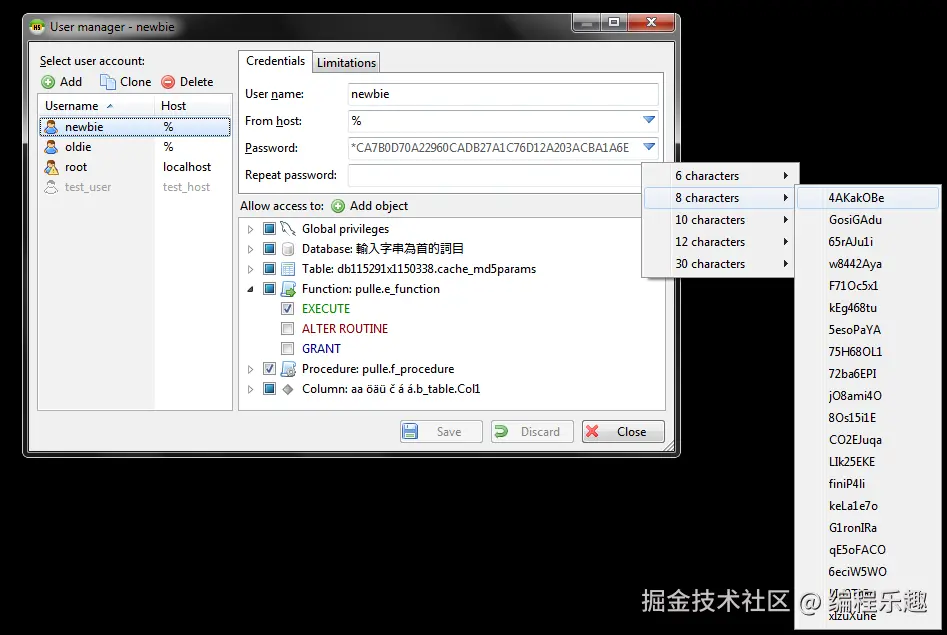This screenshot has width=947, height=635.
Task: Open the 30 characters submenu
Action: pos(720,264)
